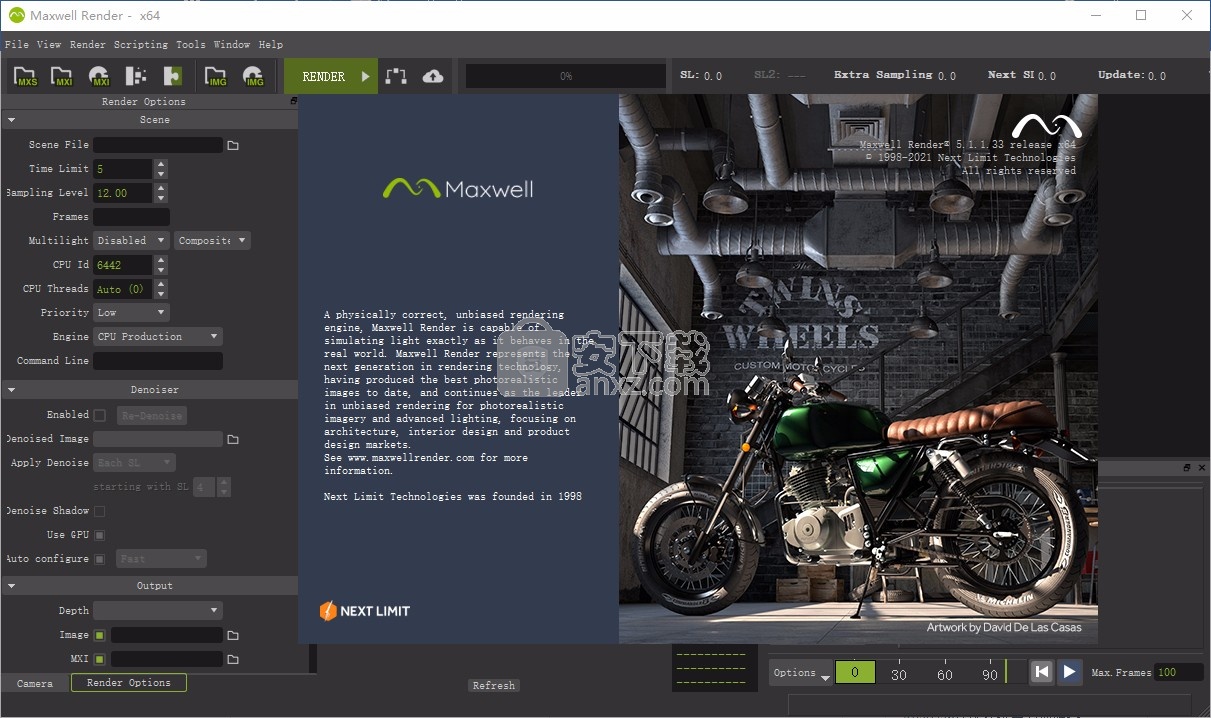Collapse the Denoiser section
Image resolution: width=1211 pixels, height=718 pixels.
pyautogui.click(x=11, y=390)
